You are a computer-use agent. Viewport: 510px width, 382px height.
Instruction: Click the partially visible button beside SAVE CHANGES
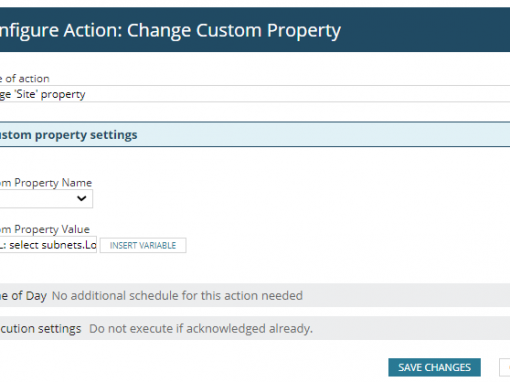[x=505, y=367]
